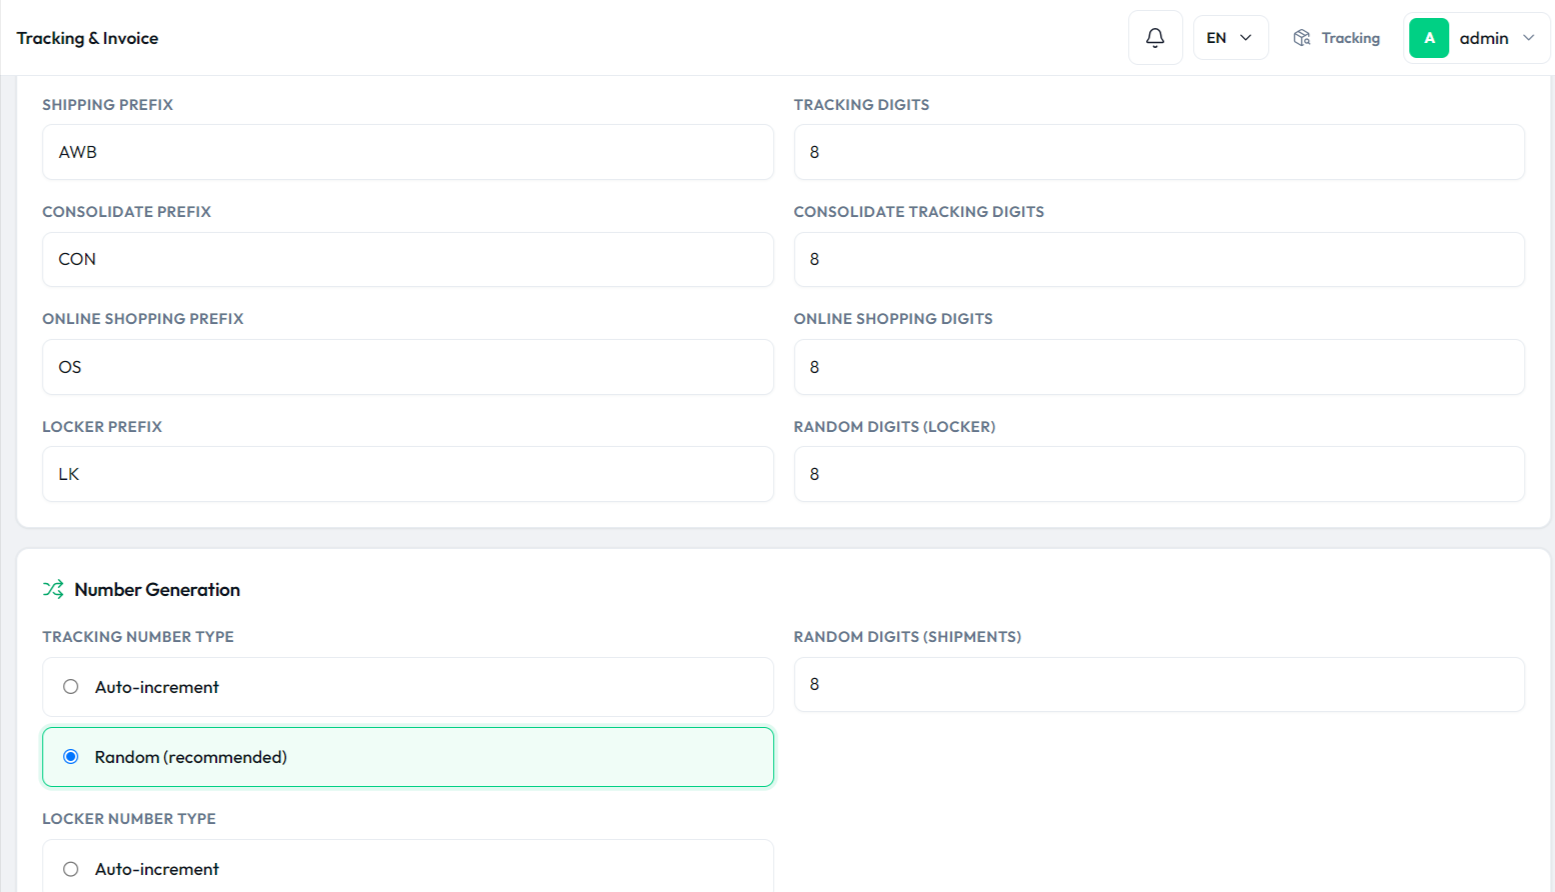
Task: Click the Locker Number Type label
Action: (x=129, y=819)
